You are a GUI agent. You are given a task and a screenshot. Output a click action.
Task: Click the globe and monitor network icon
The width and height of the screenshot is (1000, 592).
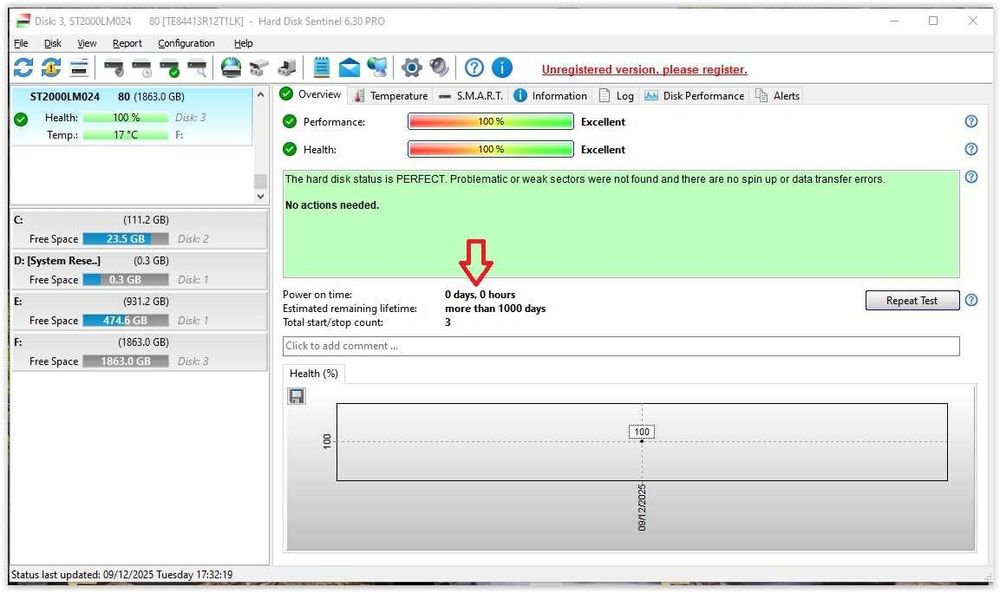click(377, 67)
